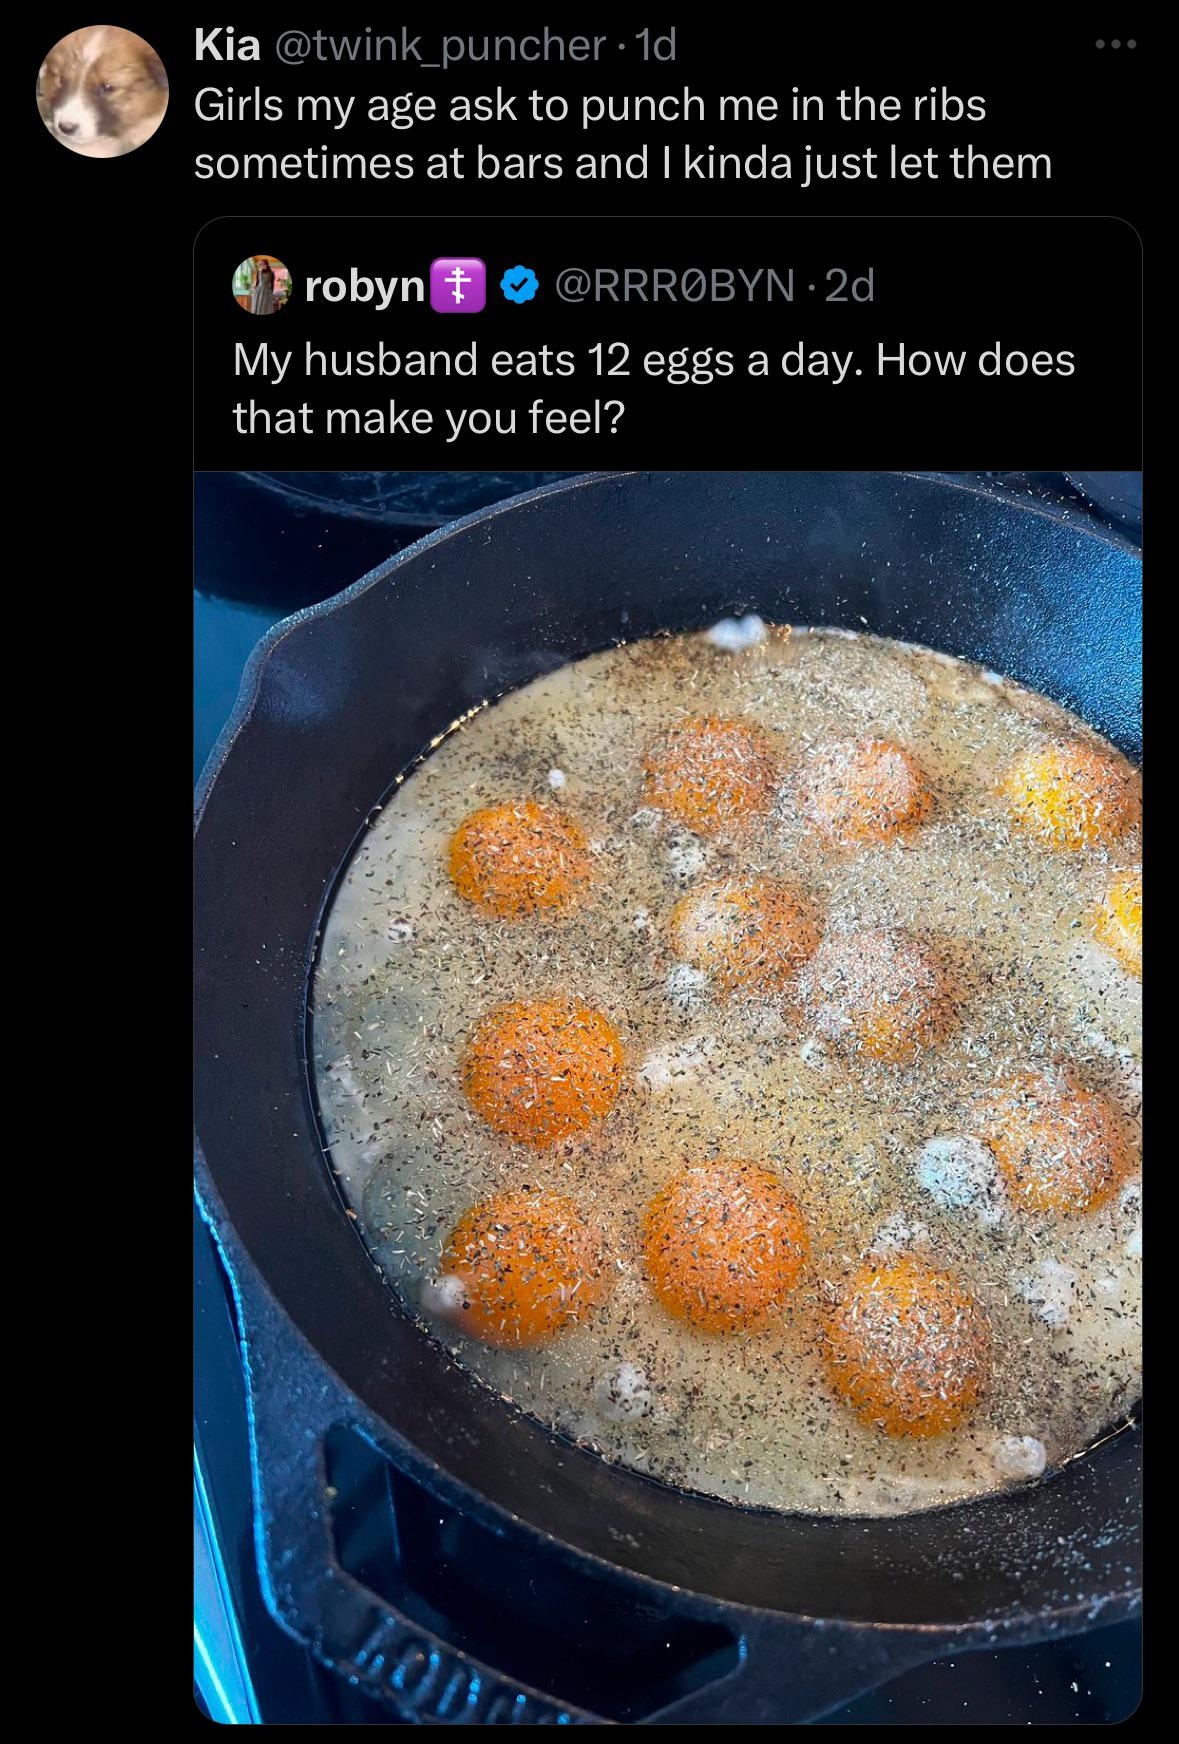Viewport: 1179px width, 1744px height.
Task: Open Kia's puppy profile picture
Action: (x=102, y=91)
